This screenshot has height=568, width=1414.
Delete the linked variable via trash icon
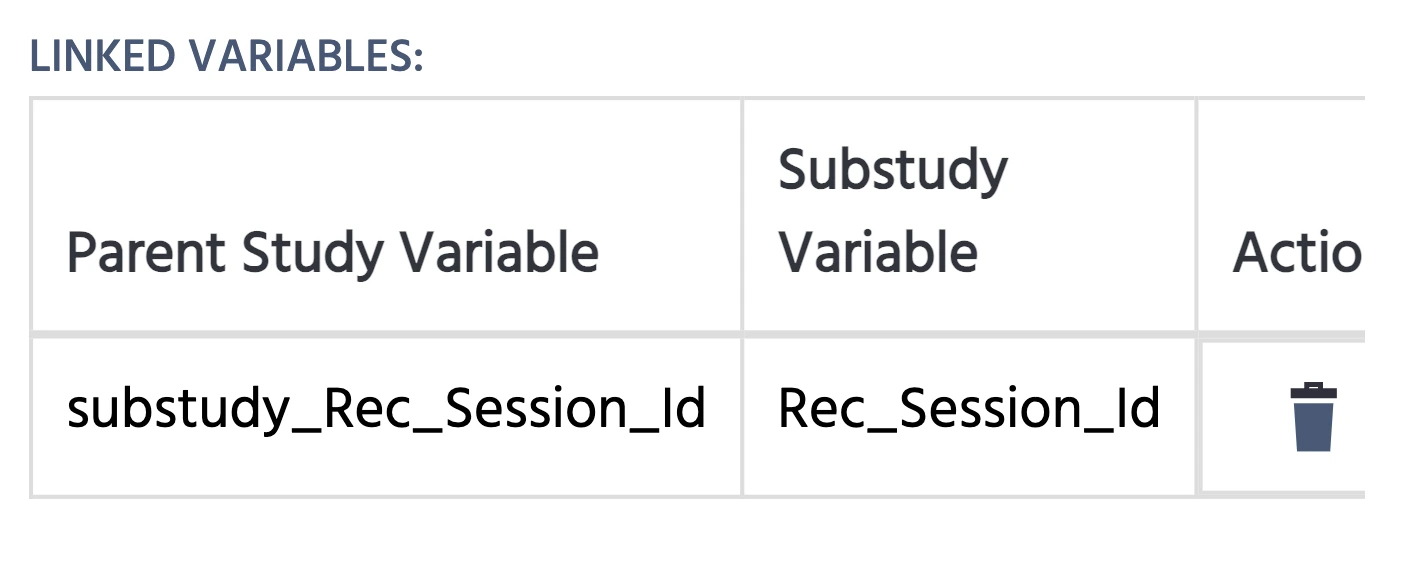tap(1313, 417)
